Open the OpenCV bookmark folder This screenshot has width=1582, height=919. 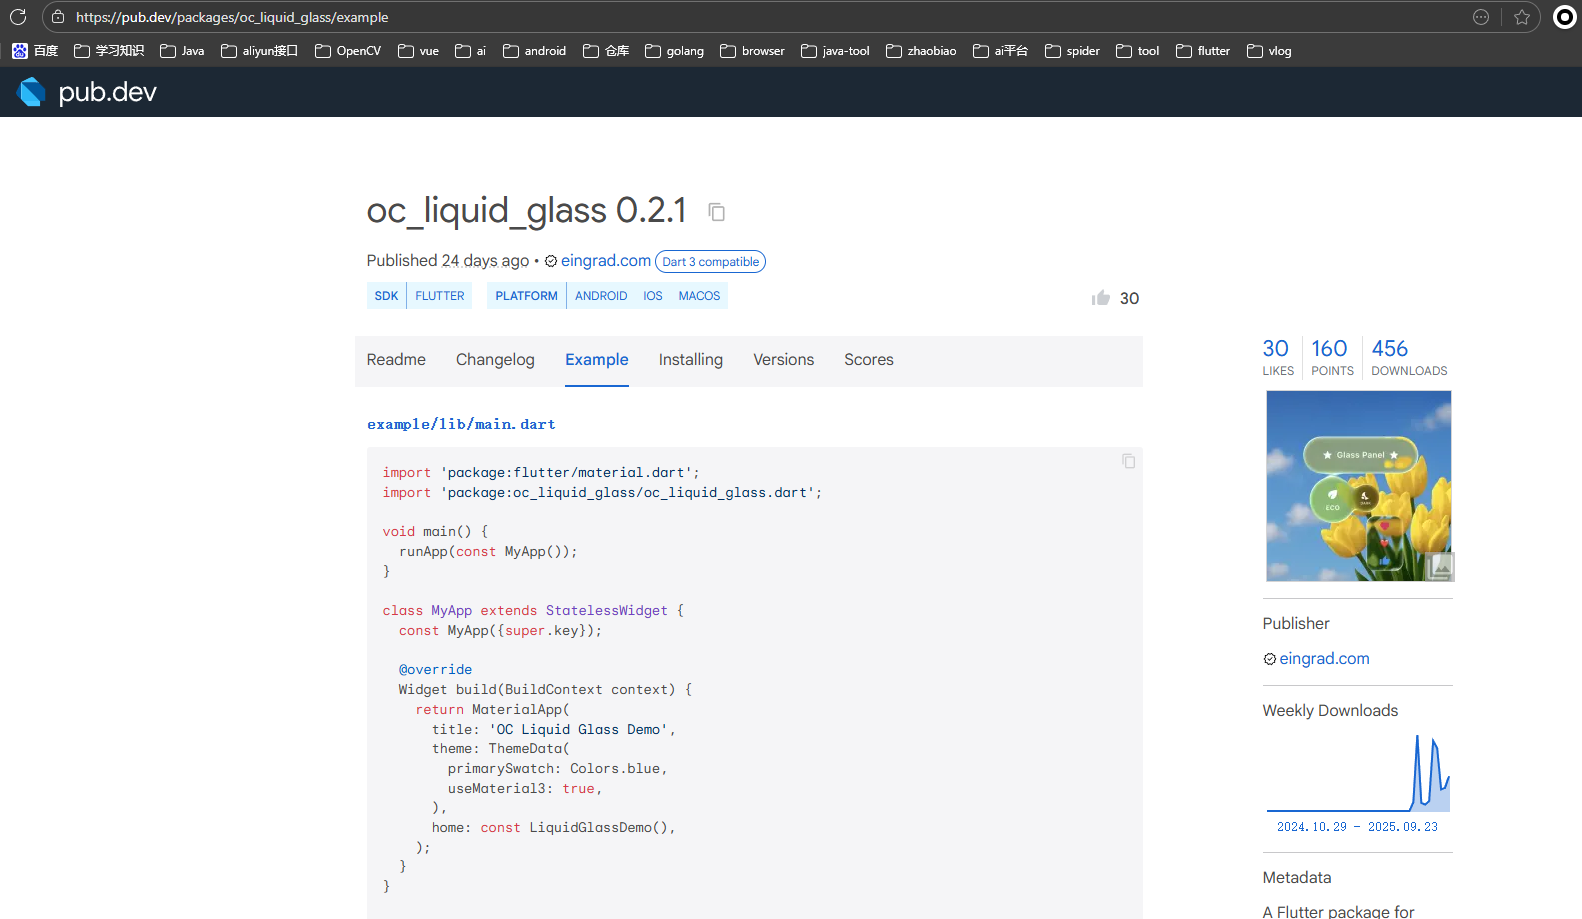(x=348, y=51)
